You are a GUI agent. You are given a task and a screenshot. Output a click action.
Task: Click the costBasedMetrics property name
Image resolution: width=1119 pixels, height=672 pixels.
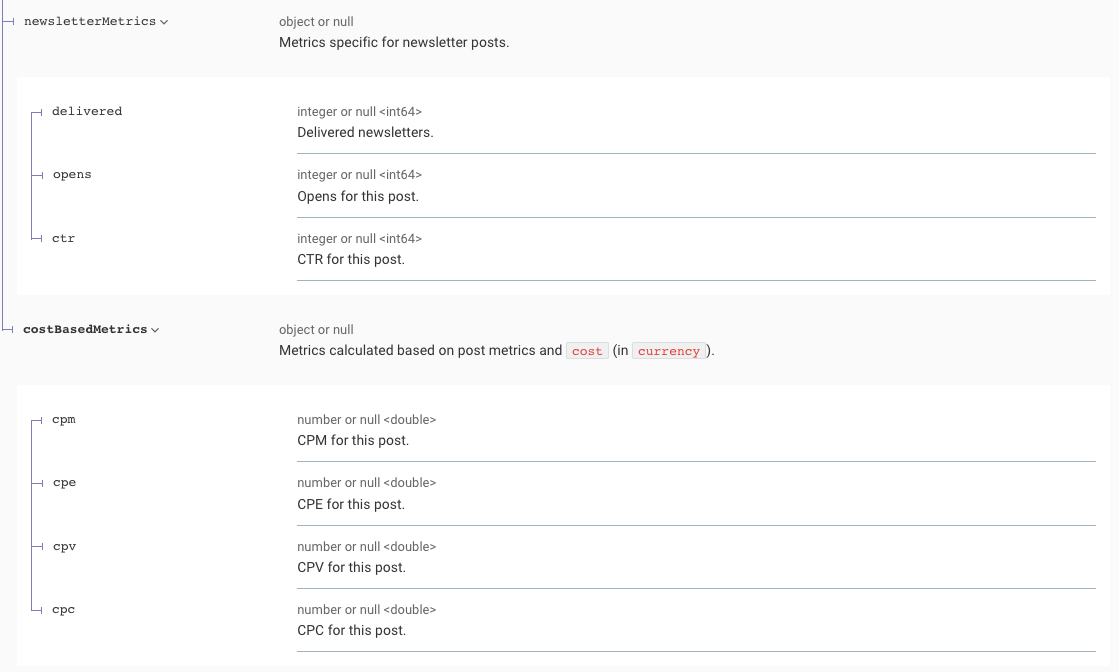(x=85, y=330)
